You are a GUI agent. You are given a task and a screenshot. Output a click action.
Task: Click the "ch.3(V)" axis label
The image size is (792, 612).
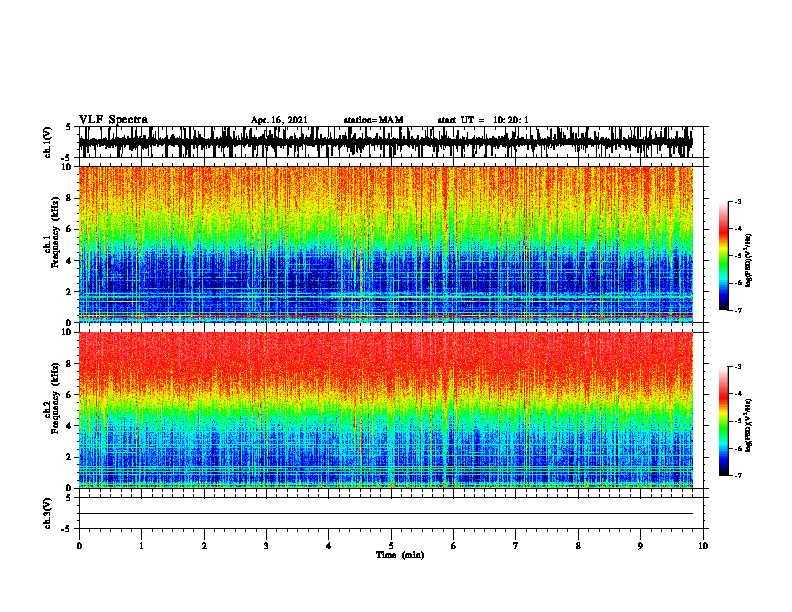coord(48,513)
